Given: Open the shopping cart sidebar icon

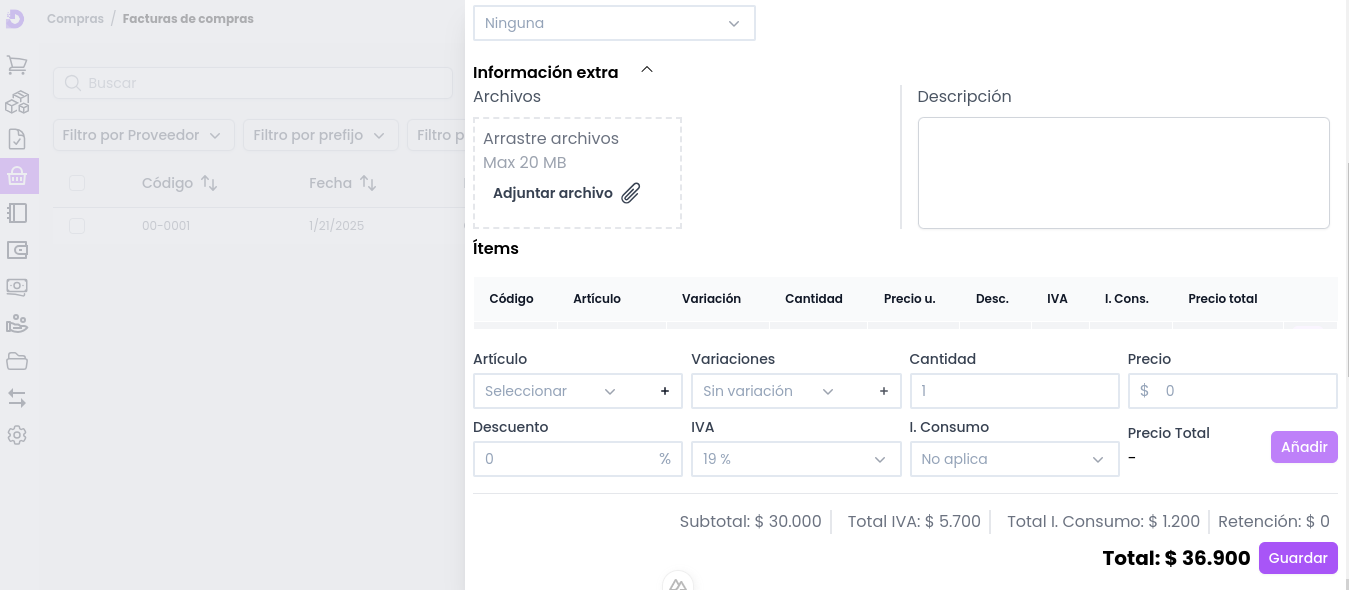Looking at the screenshot, I should pos(17,65).
